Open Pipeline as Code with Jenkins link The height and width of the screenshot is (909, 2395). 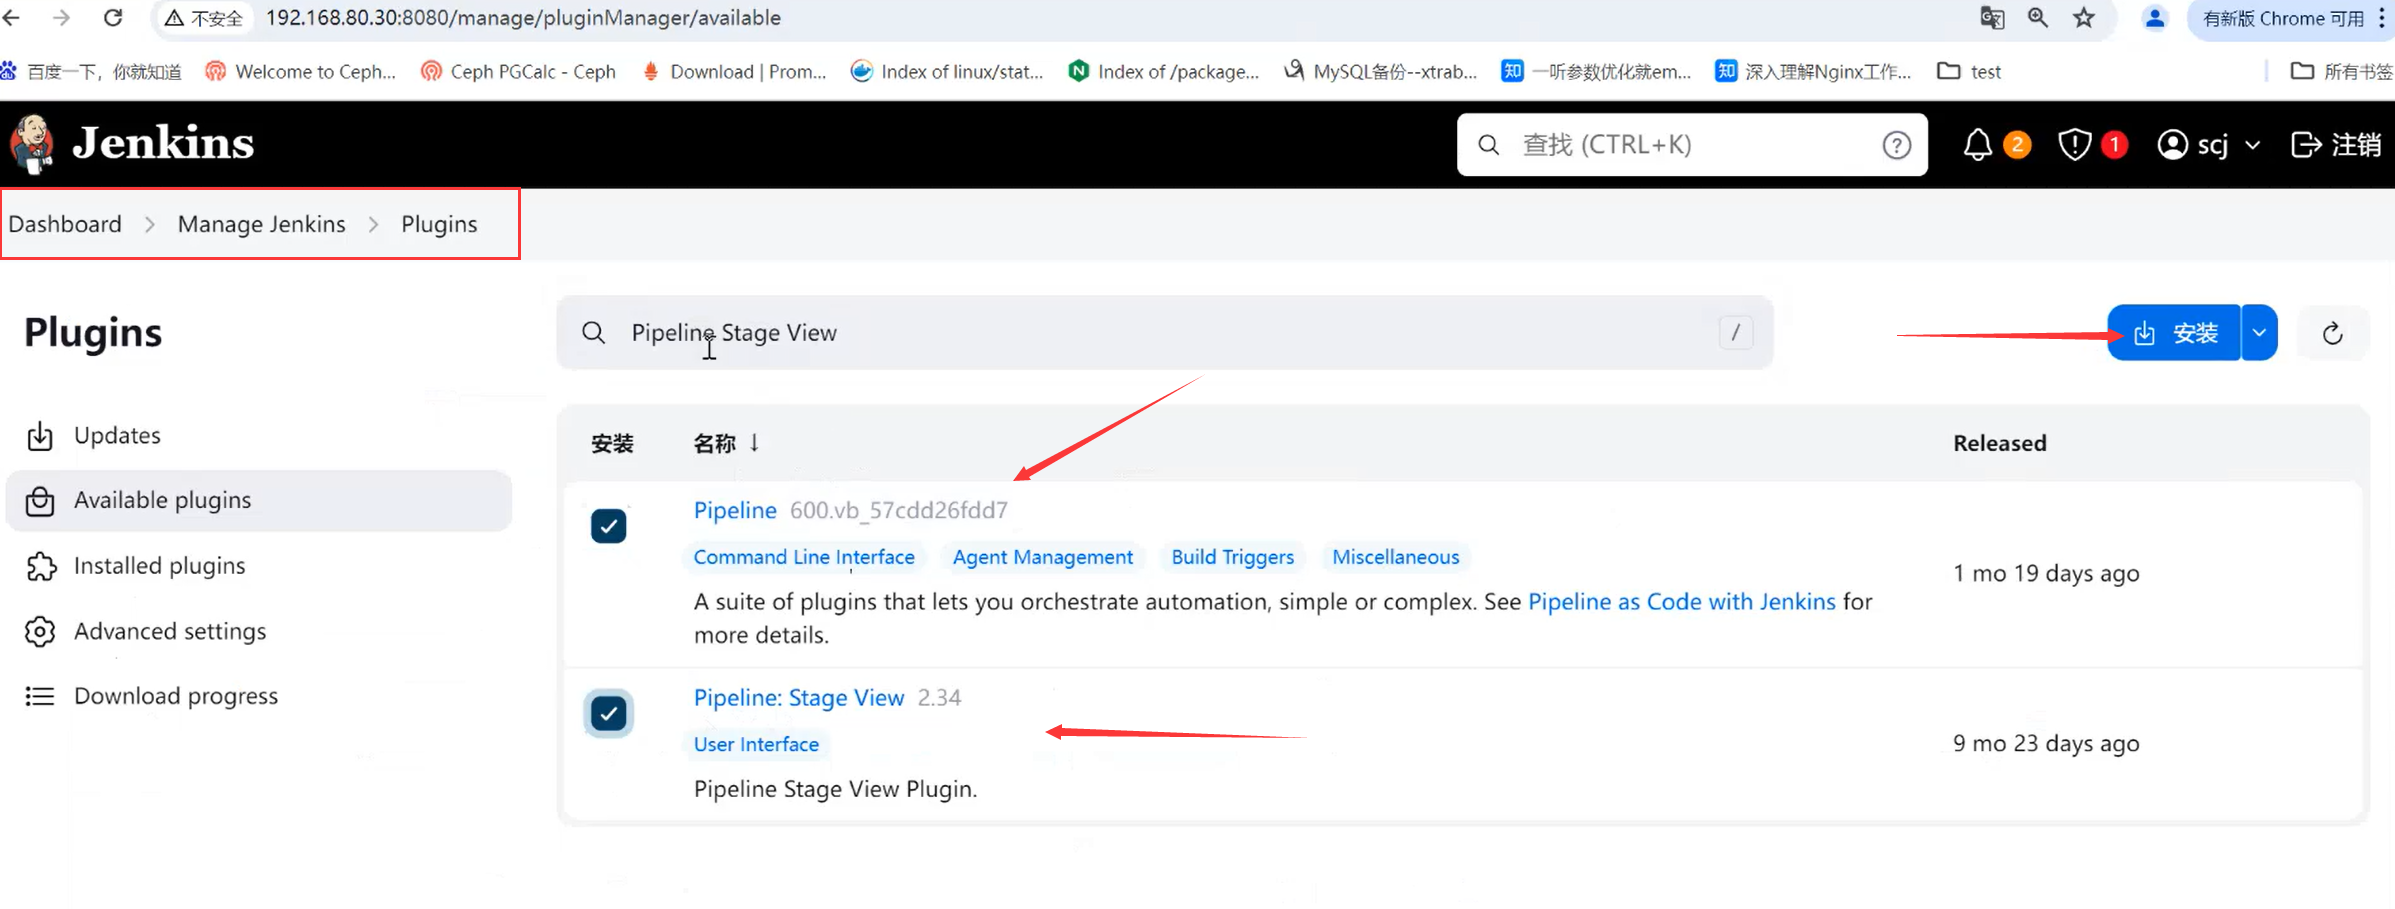[x=1682, y=602]
